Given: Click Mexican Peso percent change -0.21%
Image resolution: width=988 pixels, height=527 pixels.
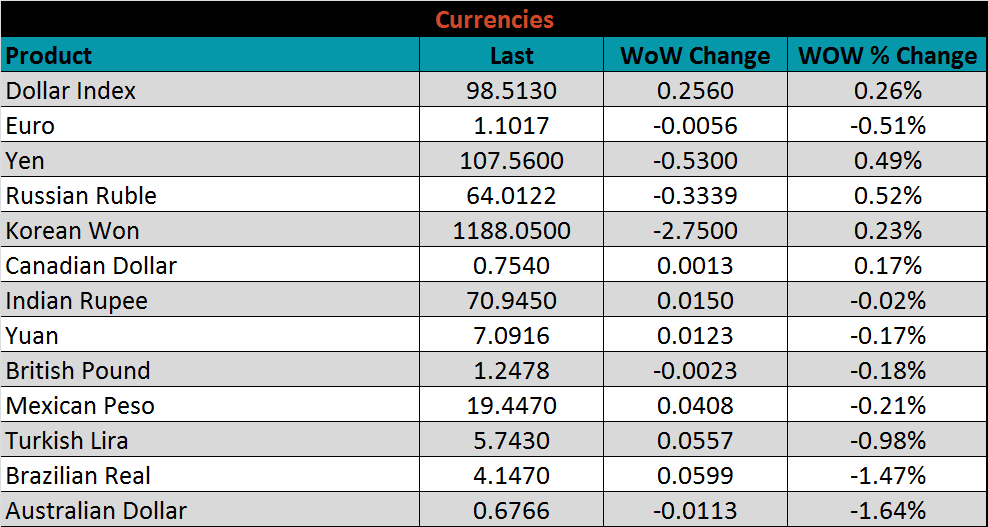Looking at the screenshot, I should click(x=887, y=406).
